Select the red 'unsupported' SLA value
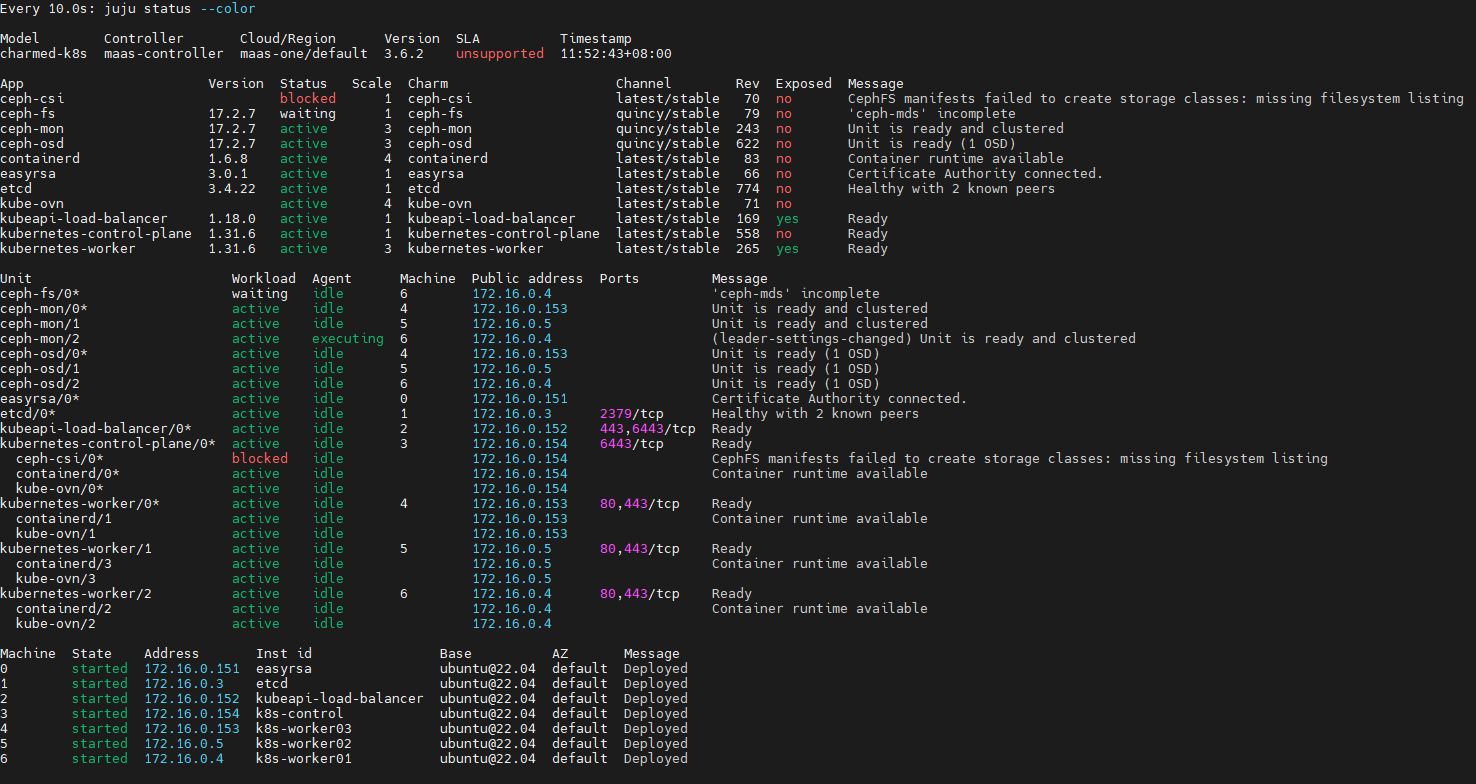This screenshot has width=1476, height=784. (x=500, y=54)
